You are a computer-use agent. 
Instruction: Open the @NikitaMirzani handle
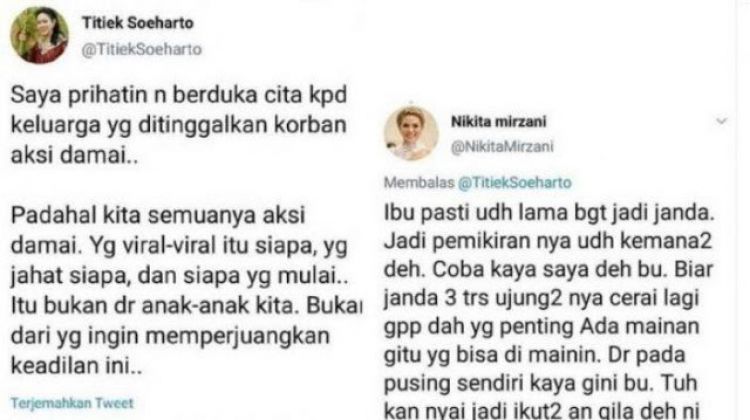pos(502,146)
